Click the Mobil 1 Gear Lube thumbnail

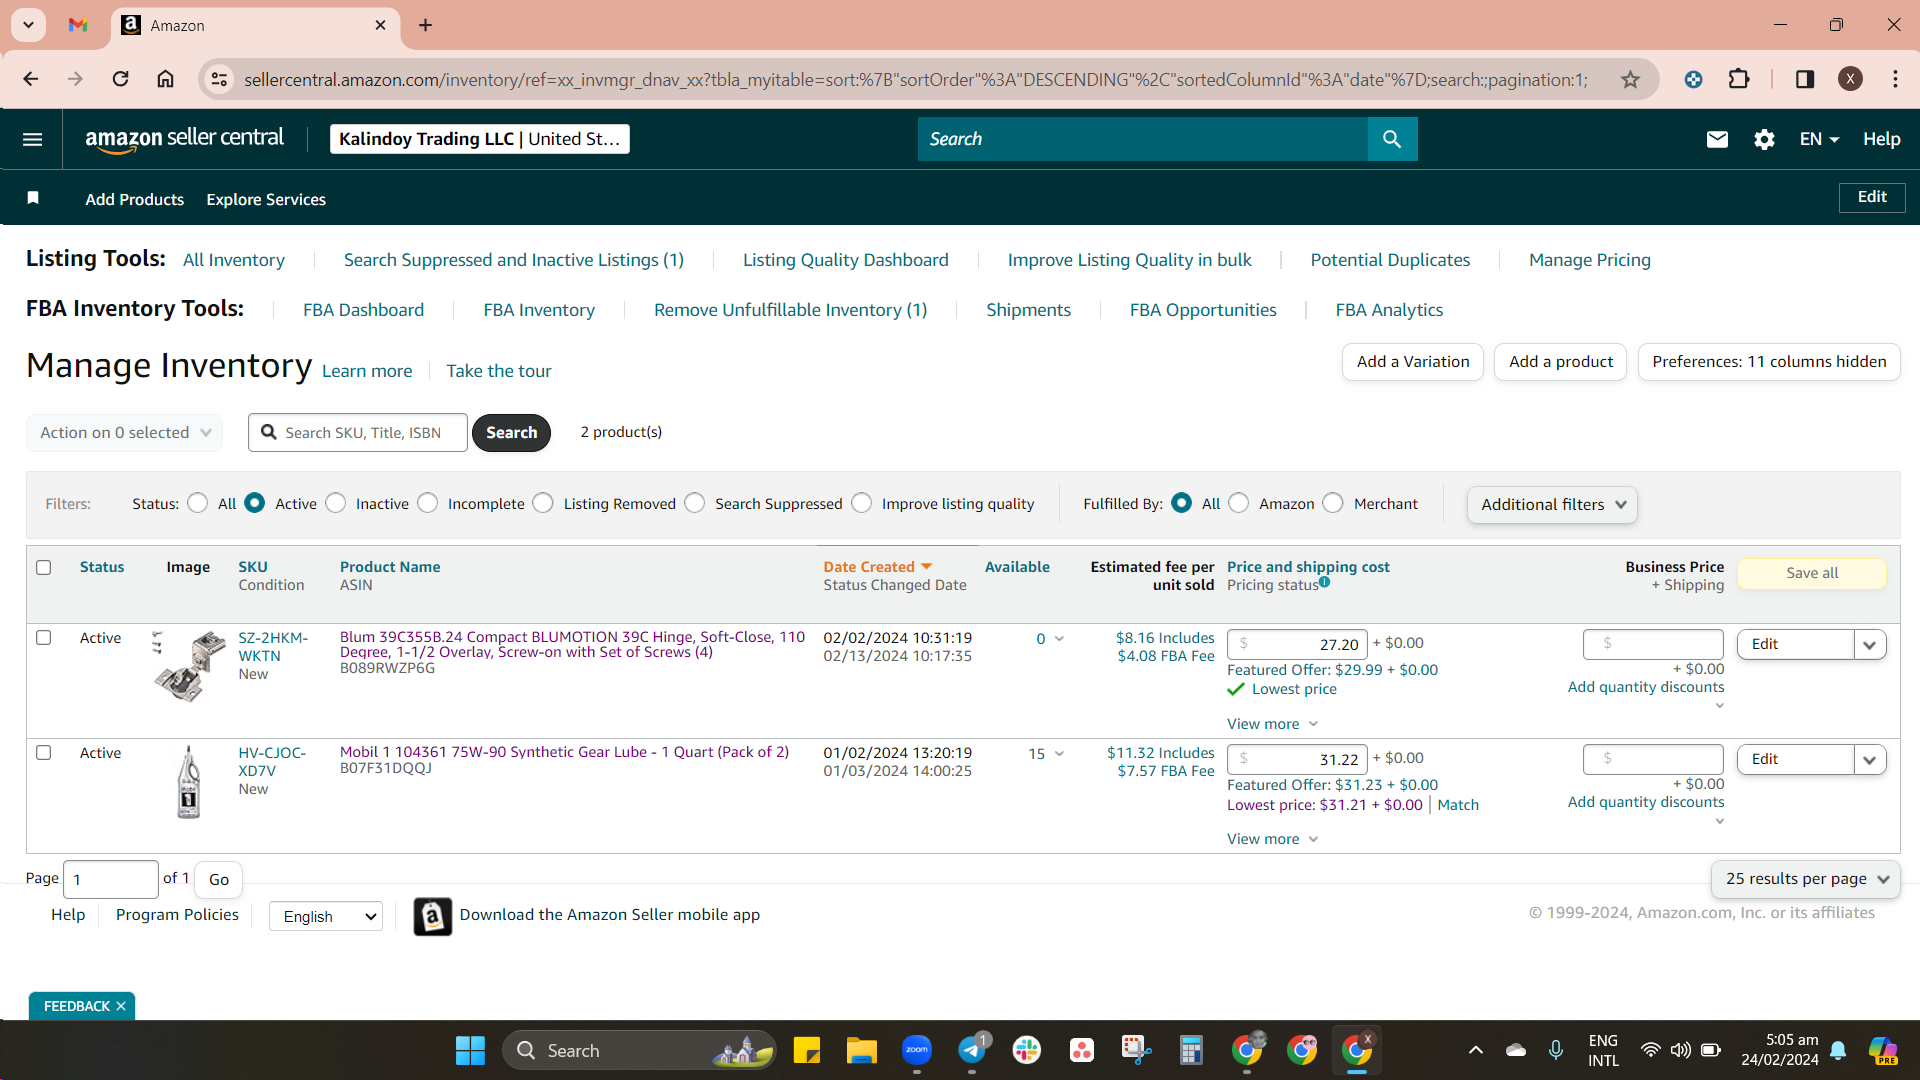(189, 782)
